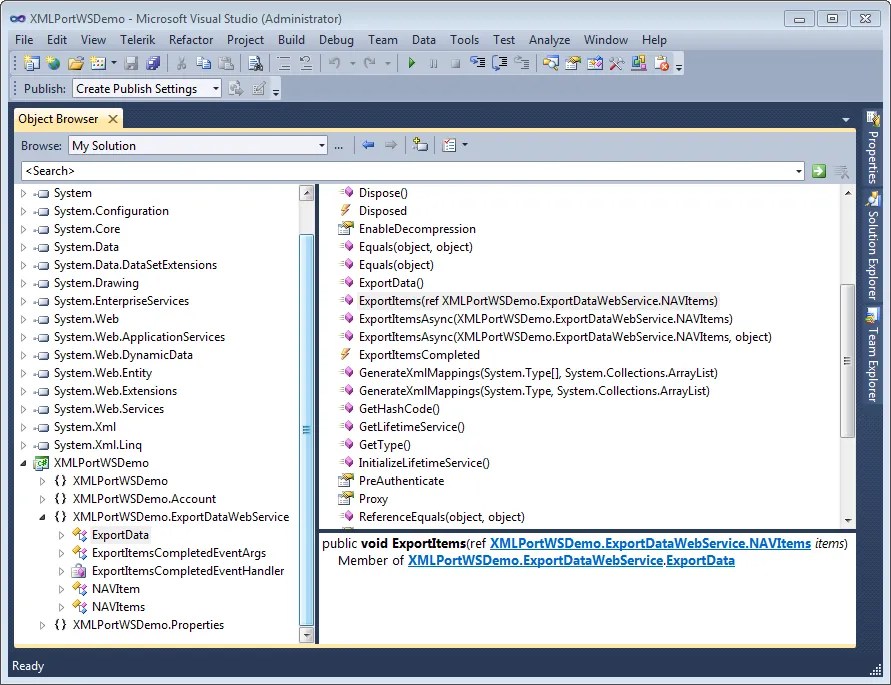Expand the System.Xml.Linq assembly node
This screenshot has height=685, width=891.
pos(23,445)
